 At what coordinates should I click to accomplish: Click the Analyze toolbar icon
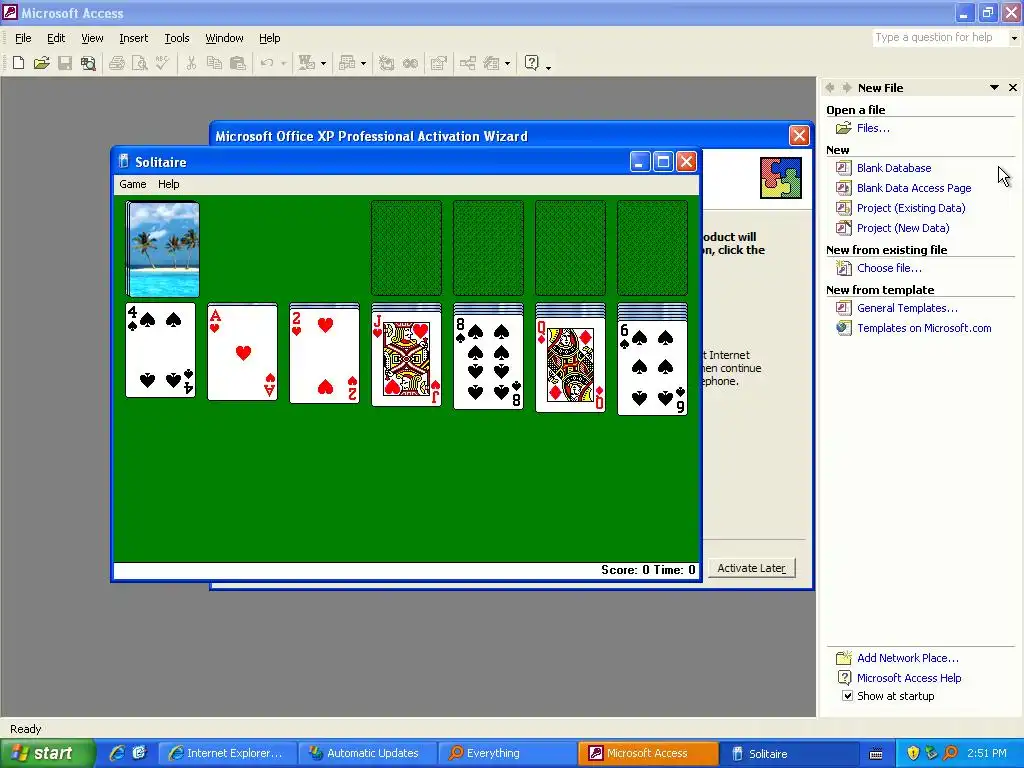(347, 63)
